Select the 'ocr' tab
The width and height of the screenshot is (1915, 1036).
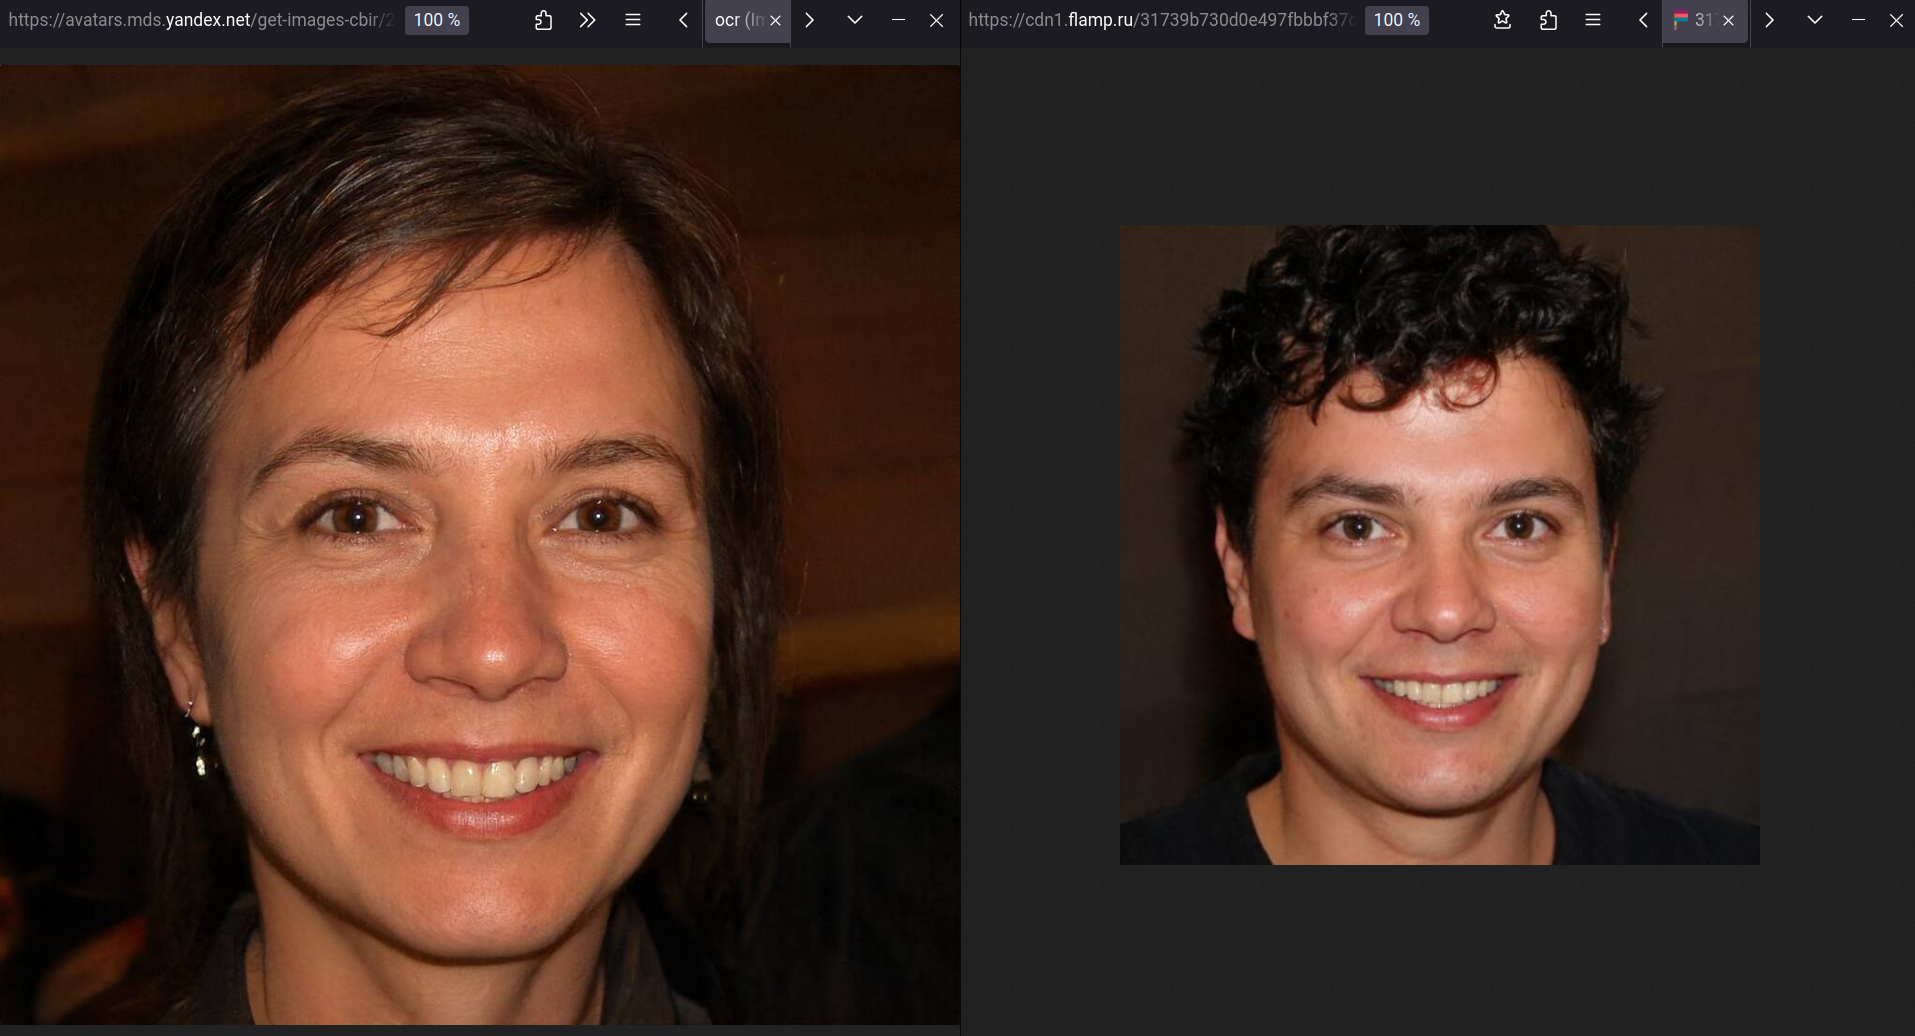point(737,20)
